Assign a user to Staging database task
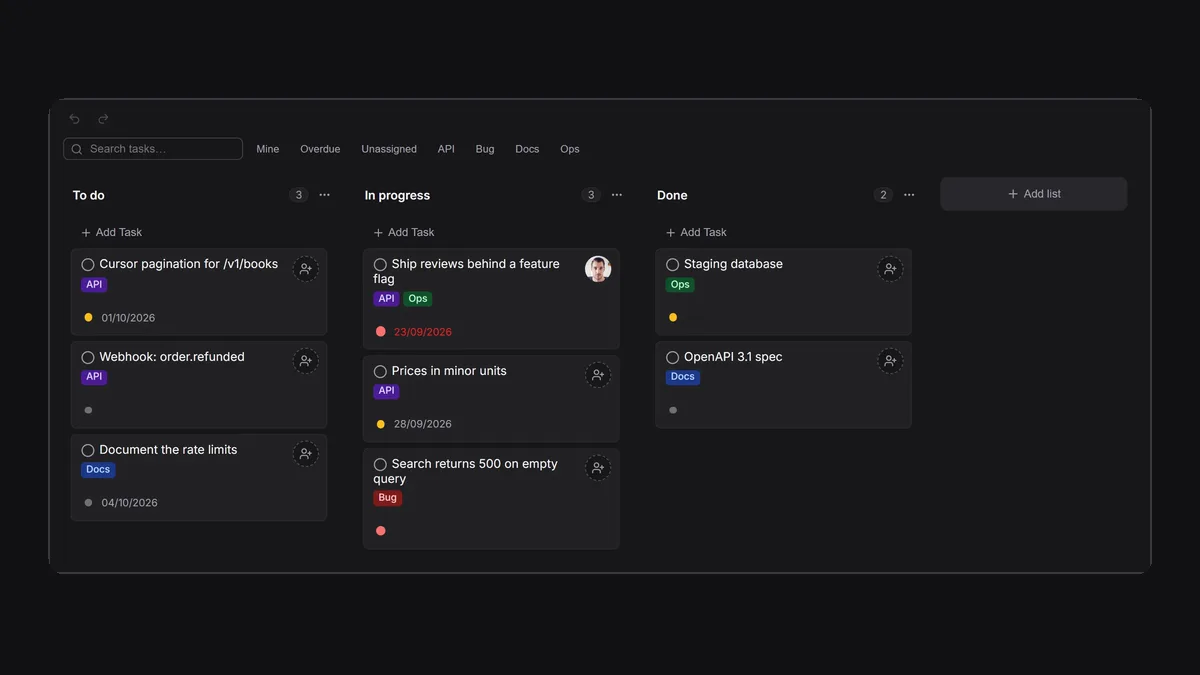Viewport: 1200px width, 675px height. 890,269
